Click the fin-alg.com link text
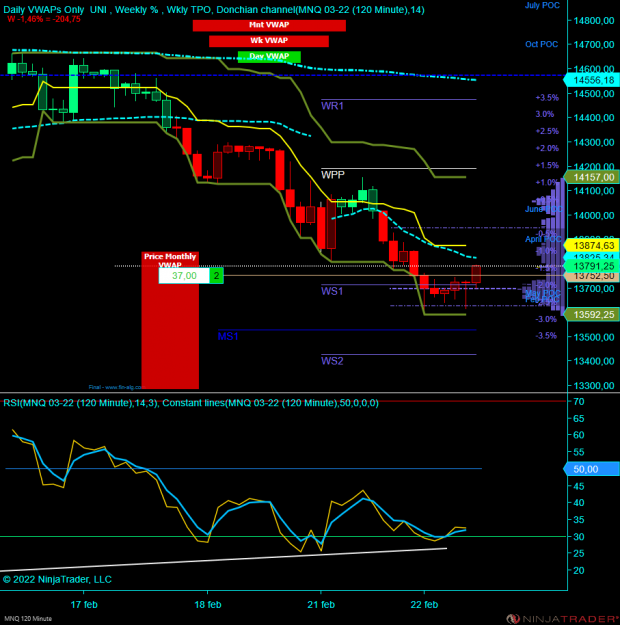Screen dimensions: 620x625 coord(115,387)
